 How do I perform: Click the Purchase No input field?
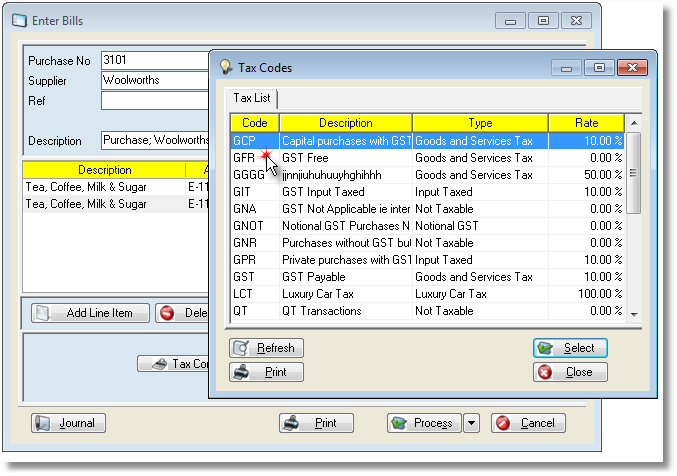(x=155, y=61)
